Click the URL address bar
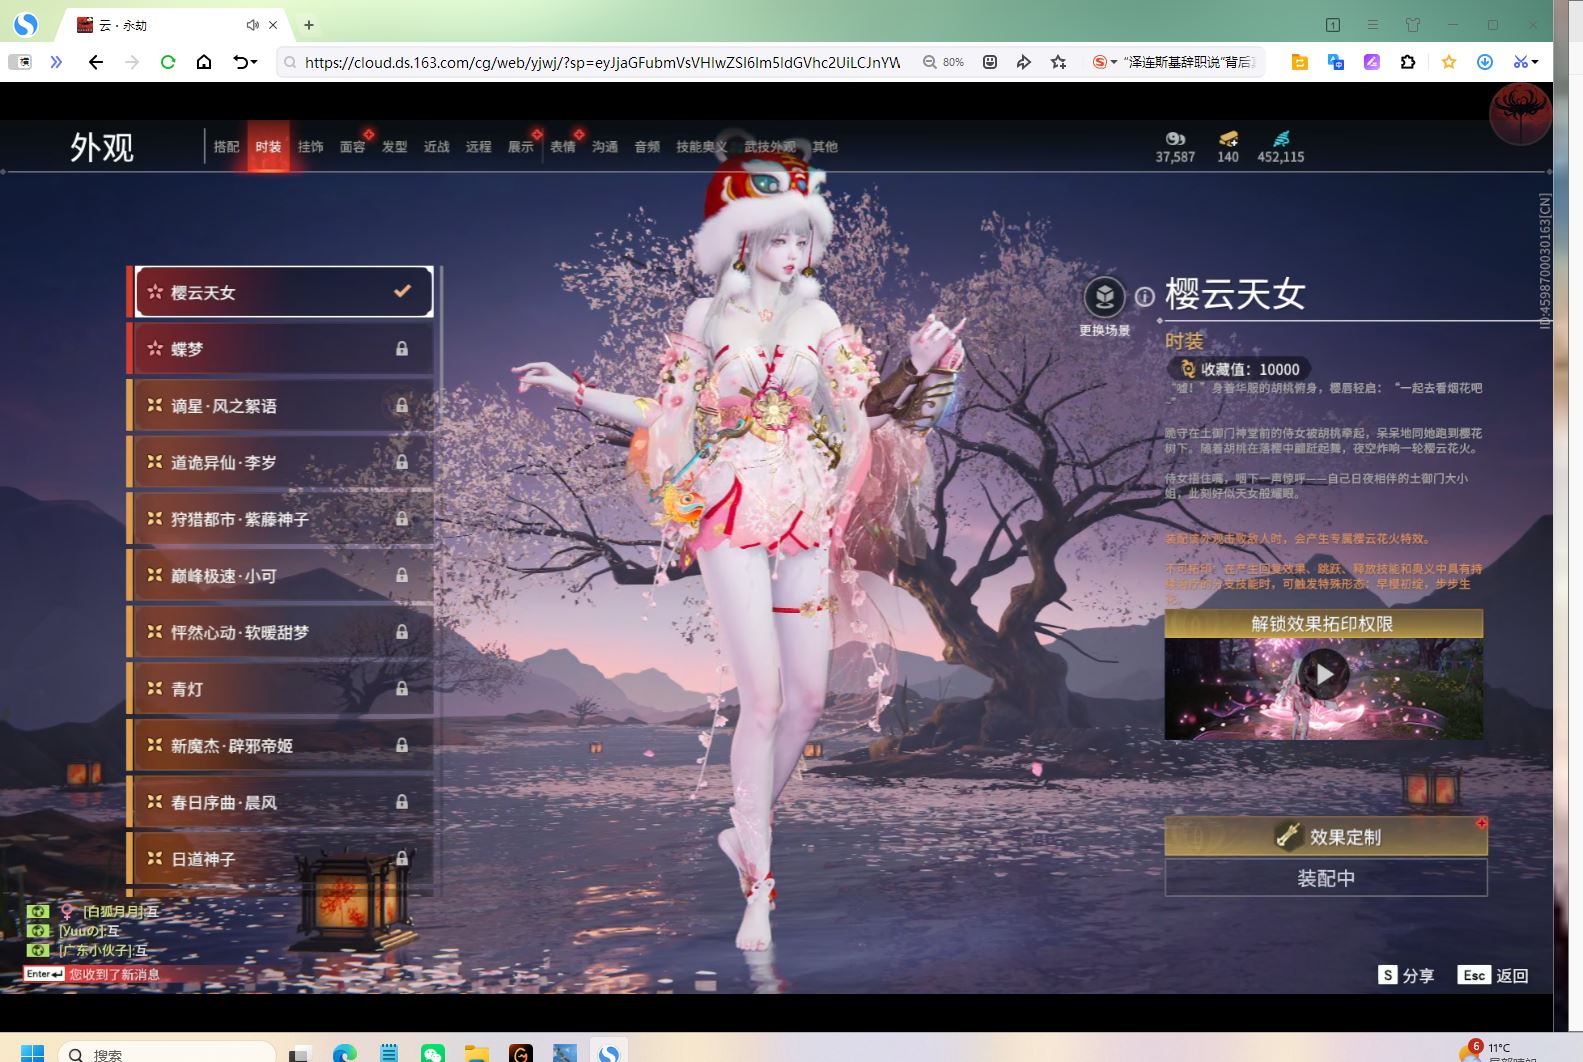 [x=602, y=62]
